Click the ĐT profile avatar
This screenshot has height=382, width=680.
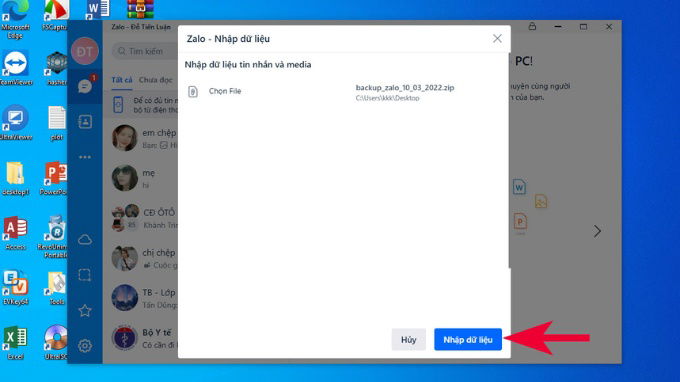click(85, 51)
